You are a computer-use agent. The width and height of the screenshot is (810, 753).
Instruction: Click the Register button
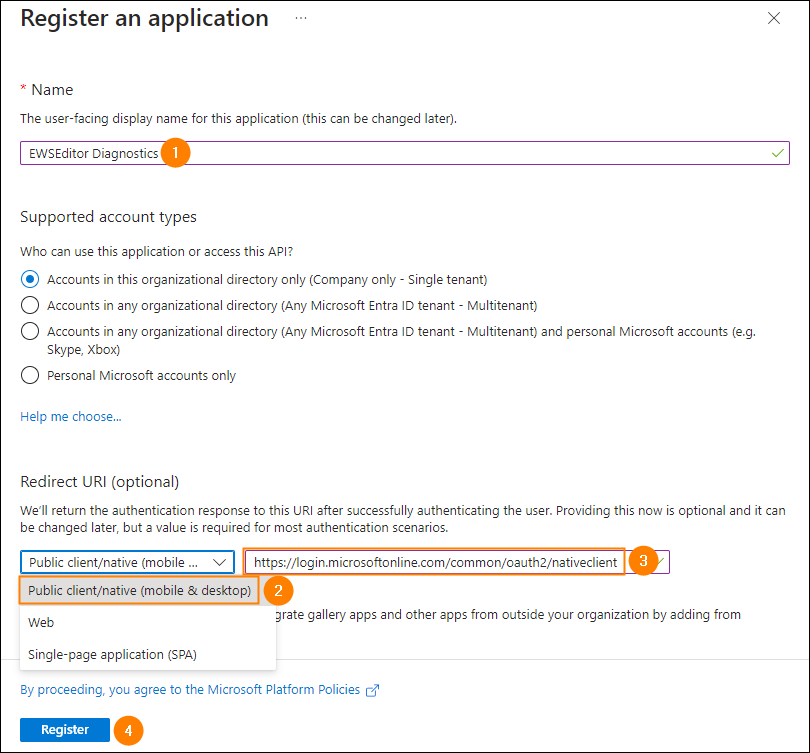[65, 730]
